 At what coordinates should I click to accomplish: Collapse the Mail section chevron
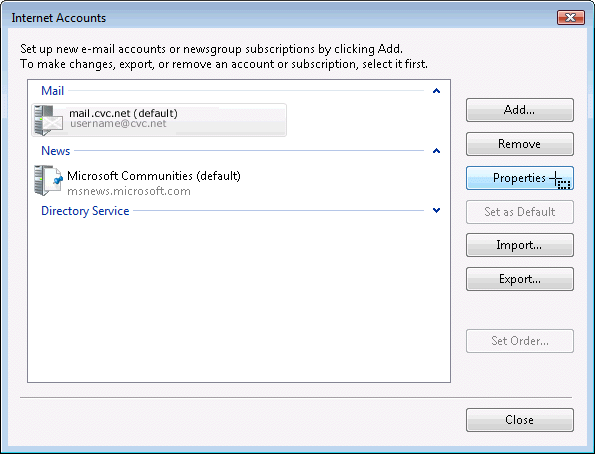pos(436,91)
